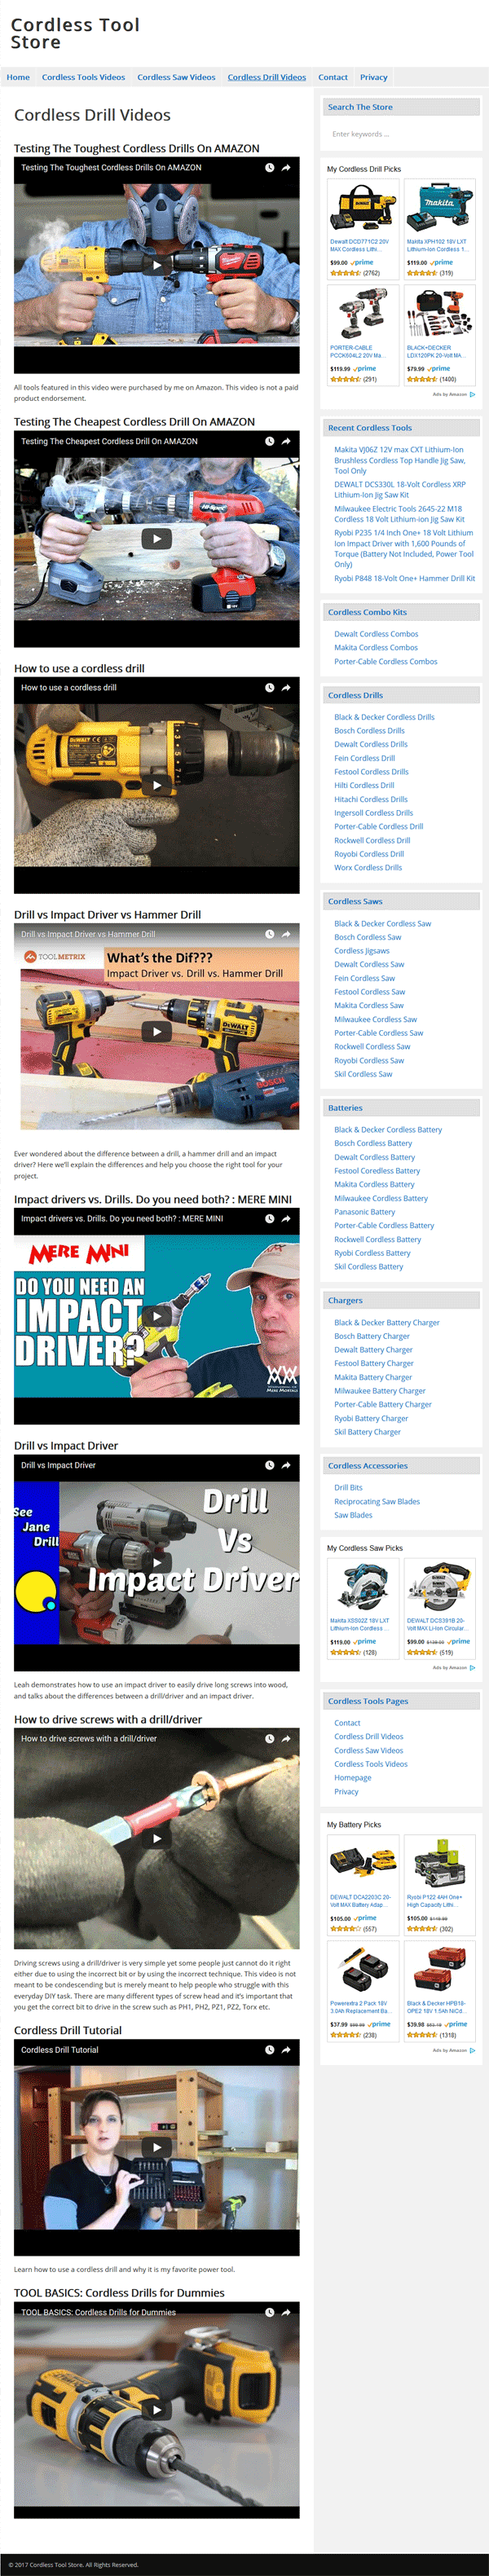Open the Panasonic Battery link
The image size is (489, 2576).
coord(365,1211)
